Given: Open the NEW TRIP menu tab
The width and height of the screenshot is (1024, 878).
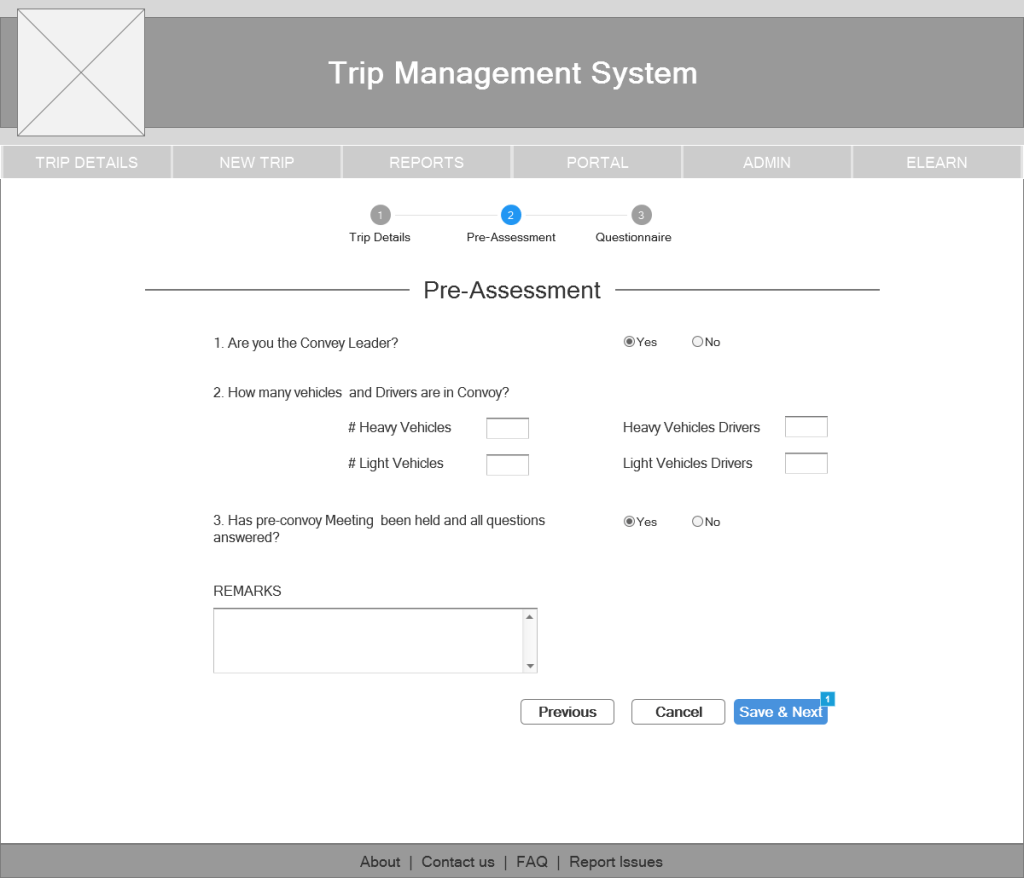Looking at the screenshot, I should [257, 162].
